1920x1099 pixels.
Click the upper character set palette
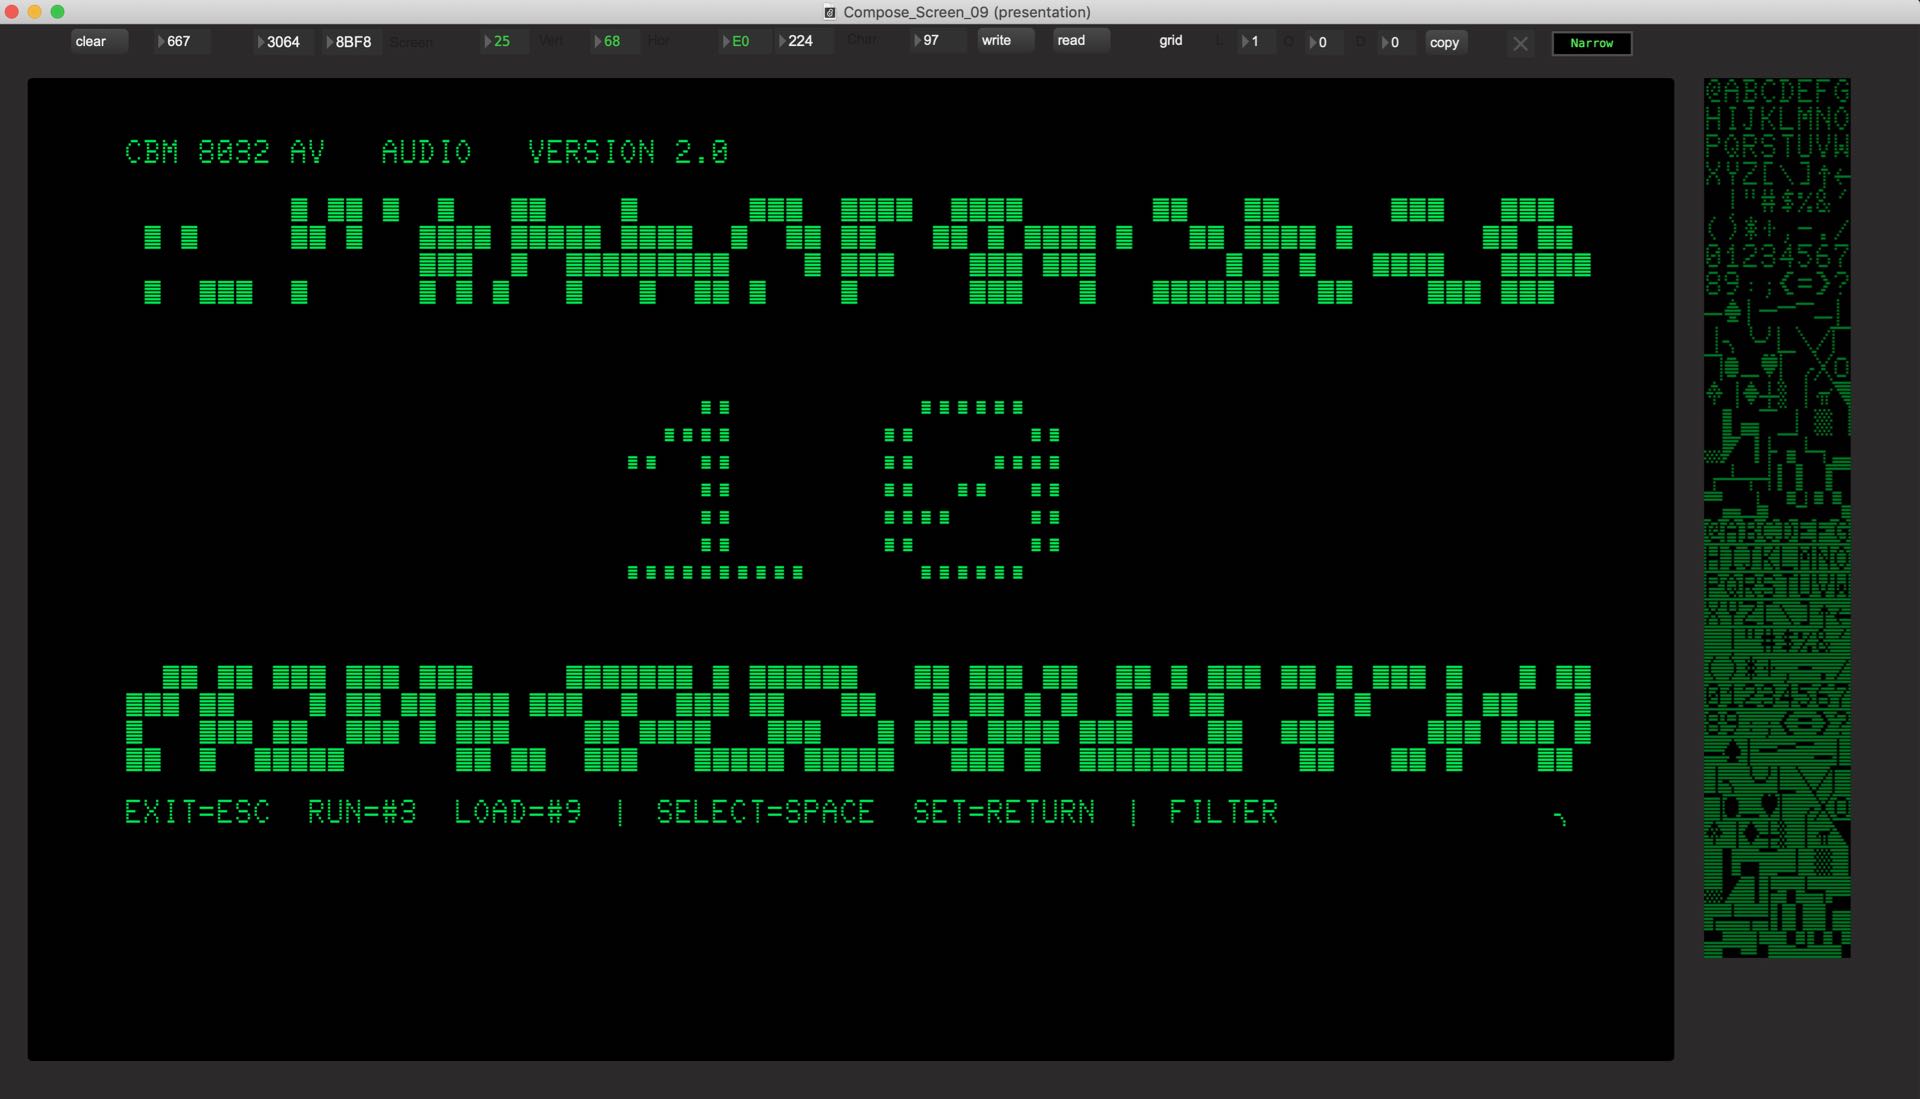1776,297
